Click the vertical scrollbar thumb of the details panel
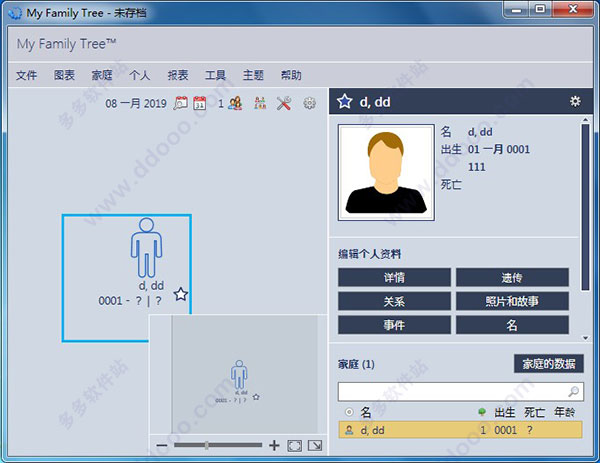 click(585, 207)
